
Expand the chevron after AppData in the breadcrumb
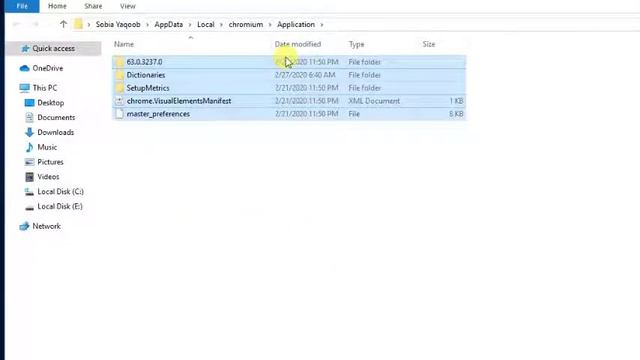pos(190,25)
